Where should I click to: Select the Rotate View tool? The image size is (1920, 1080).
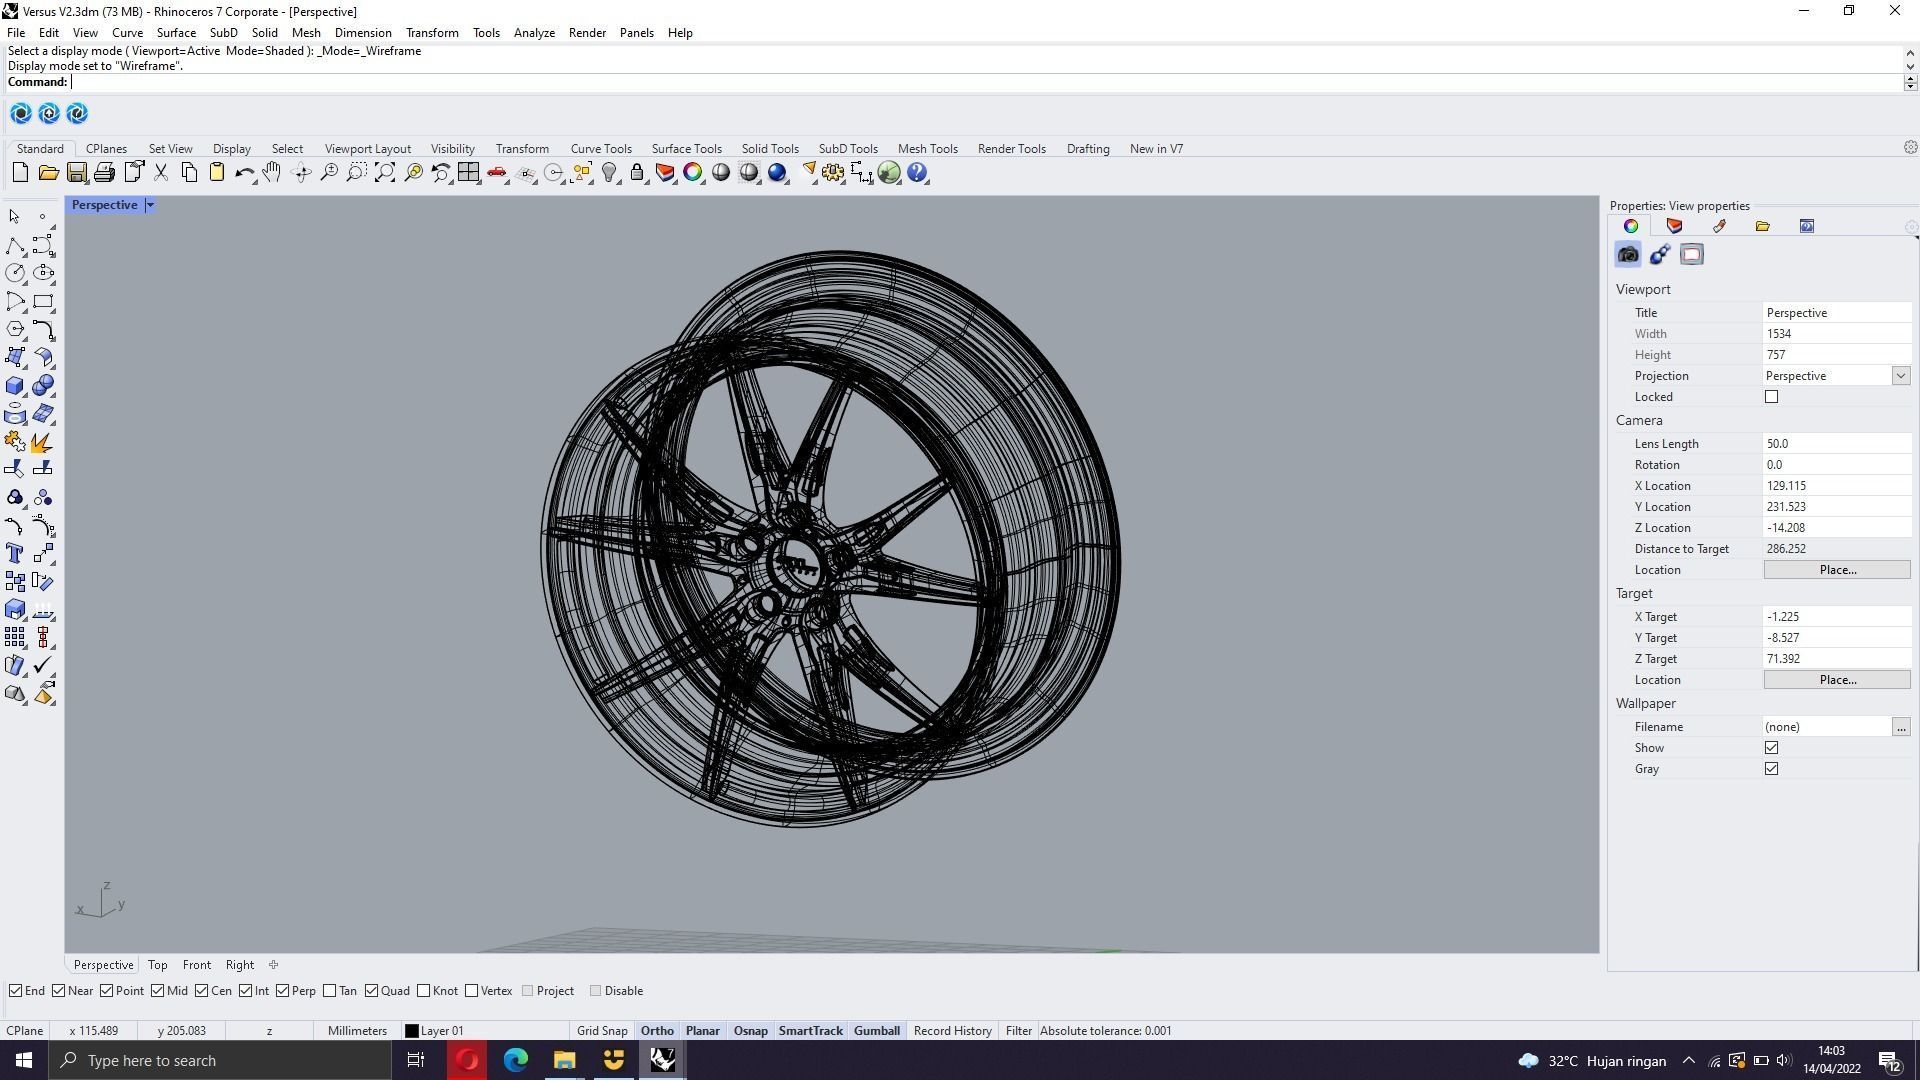click(x=301, y=173)
